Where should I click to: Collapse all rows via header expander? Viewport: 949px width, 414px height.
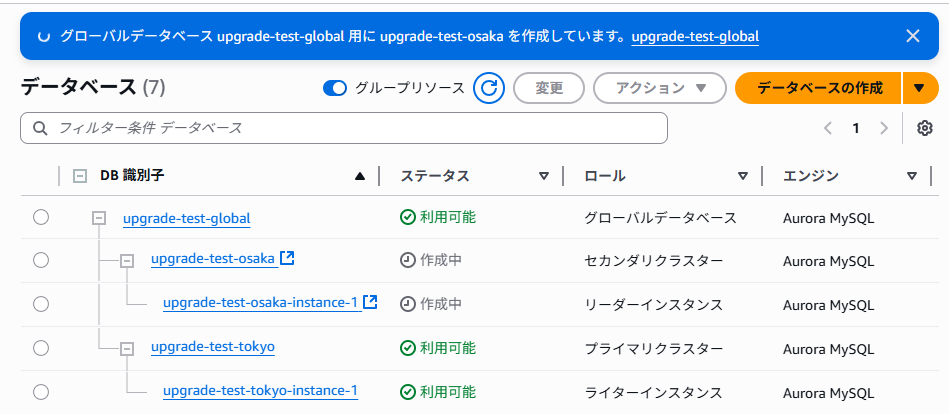click(79, 176)
